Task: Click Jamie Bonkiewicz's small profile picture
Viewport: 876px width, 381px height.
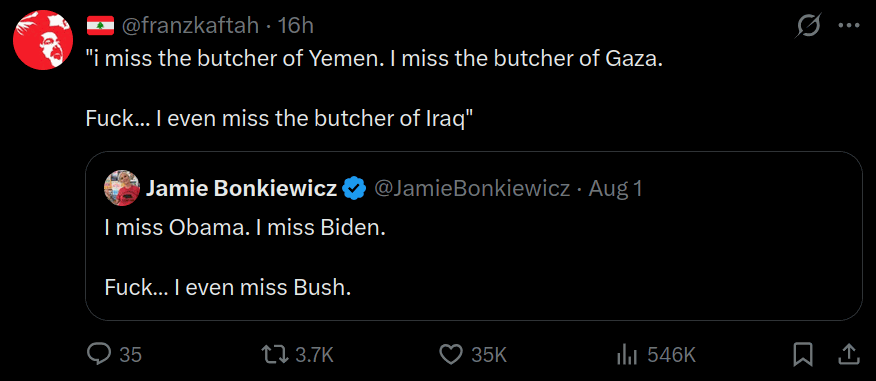Action: pyautogui.click(x=122, y=189)
